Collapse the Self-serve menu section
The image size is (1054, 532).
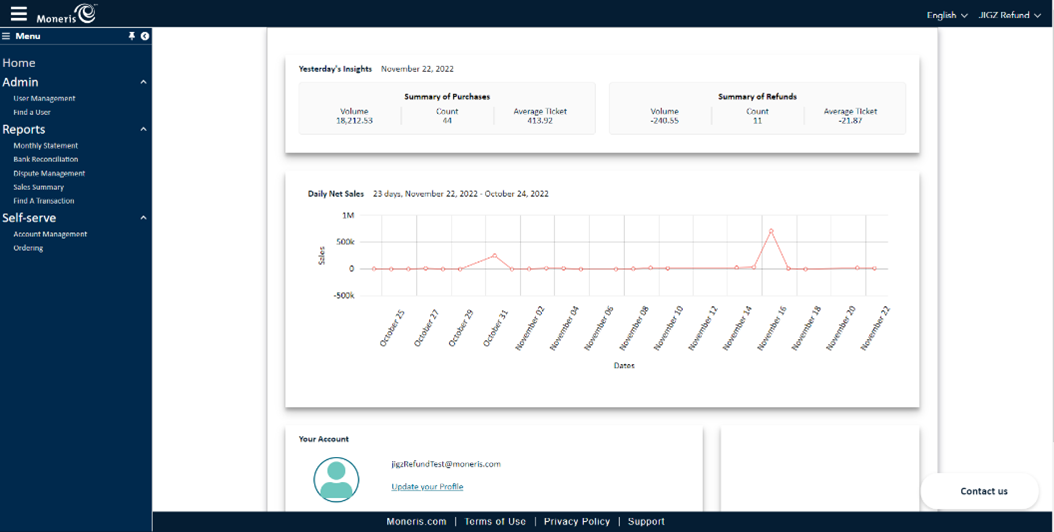pyautogui.click(x=143, y=218)
